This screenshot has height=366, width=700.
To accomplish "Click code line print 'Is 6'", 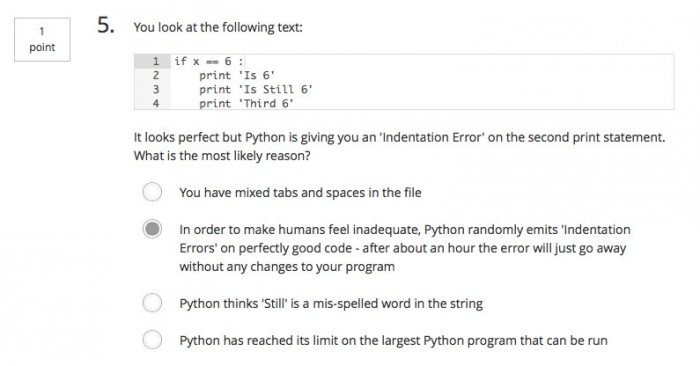I will tap(237, 75).
